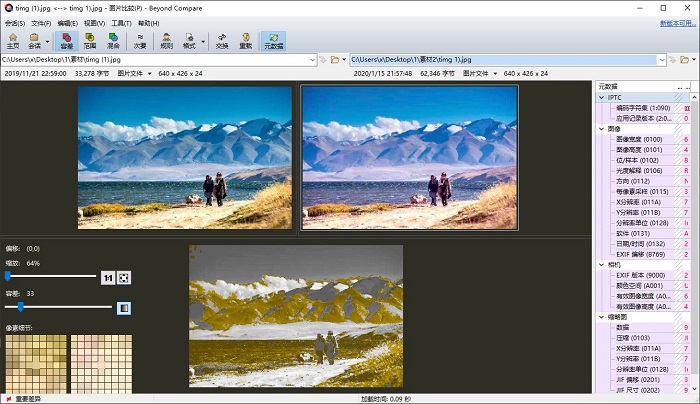The width and height of the screenshot is (700, 404).
Task: Collapse the IPTC metadata group
Action: (601, 98)
